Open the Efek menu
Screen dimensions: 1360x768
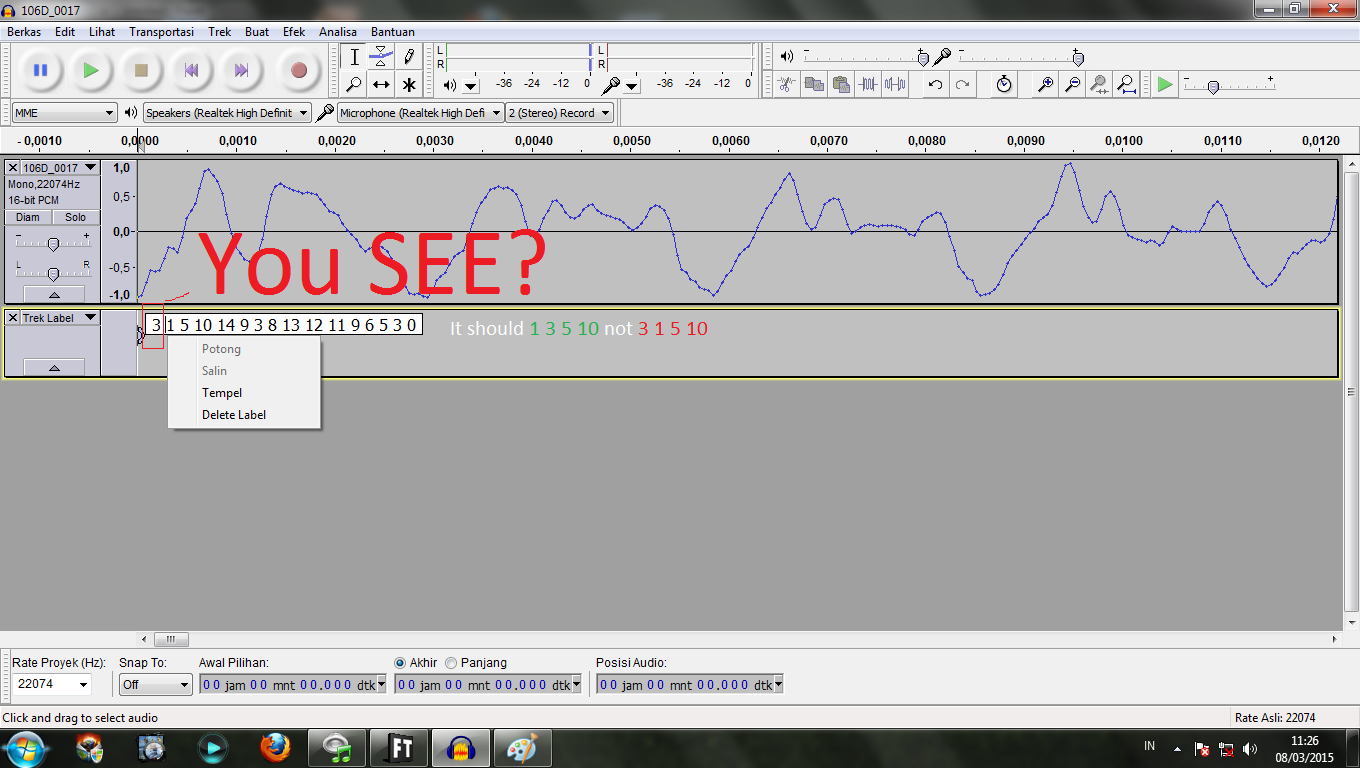pos(294,32)
